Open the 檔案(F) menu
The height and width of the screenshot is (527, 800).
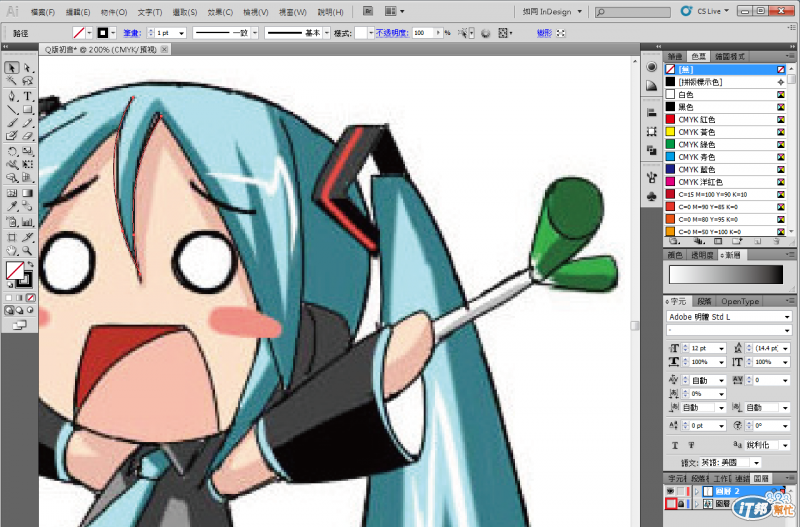pyautogui.click(x=42, y=12)
